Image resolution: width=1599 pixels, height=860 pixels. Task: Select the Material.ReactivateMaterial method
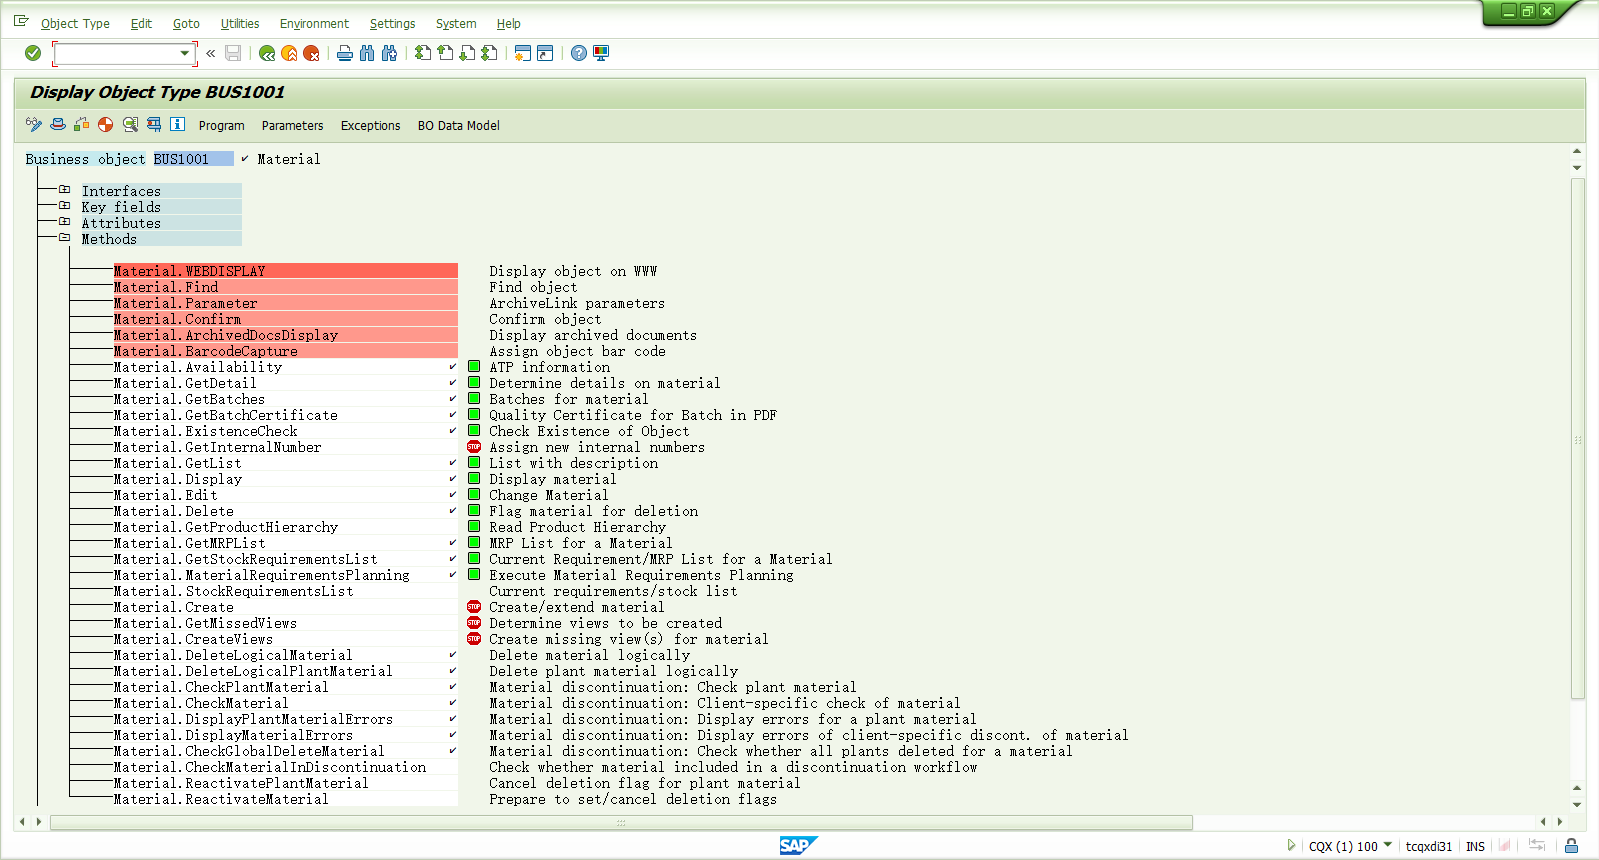pyautogui.click(x=285, y=799)
